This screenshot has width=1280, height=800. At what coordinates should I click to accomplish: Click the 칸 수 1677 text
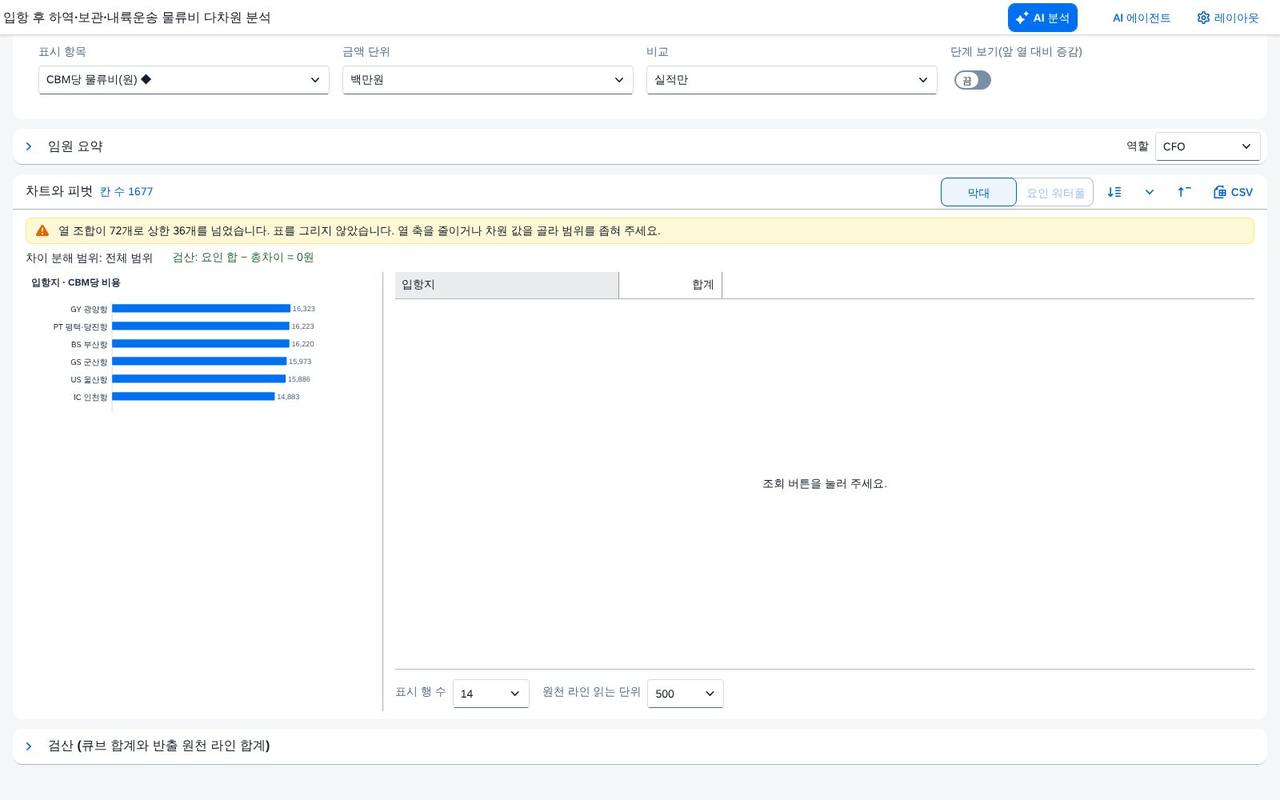coord(126,192)
